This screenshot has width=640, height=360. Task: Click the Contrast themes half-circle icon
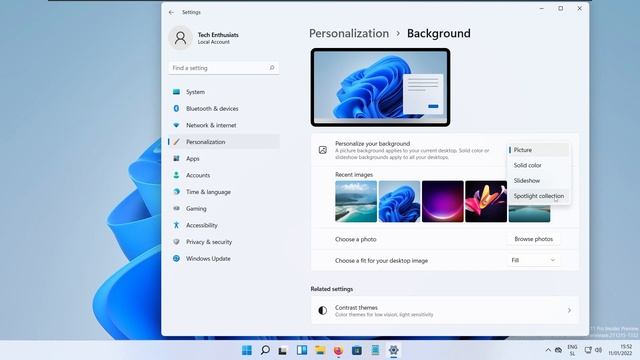[322, 311]
